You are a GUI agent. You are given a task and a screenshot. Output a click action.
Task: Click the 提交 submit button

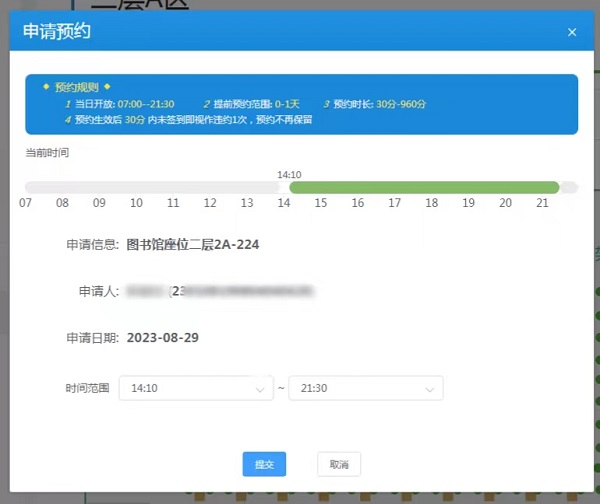[x=264, y=464]
